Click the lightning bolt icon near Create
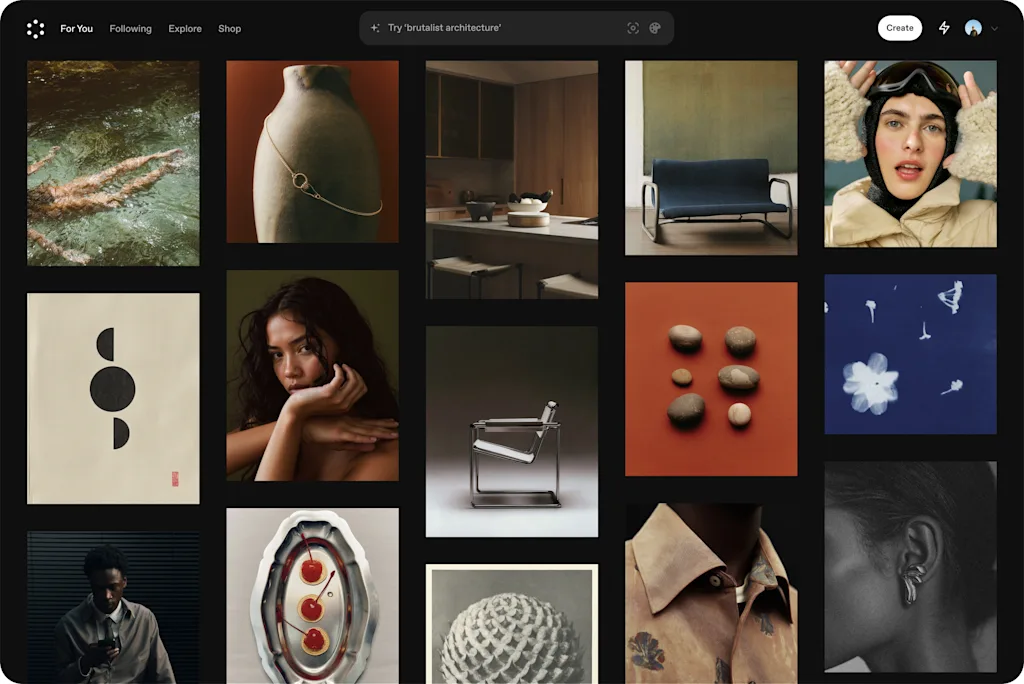The width and height of the screenshot is (1024, 684). (x=944, y=28)
